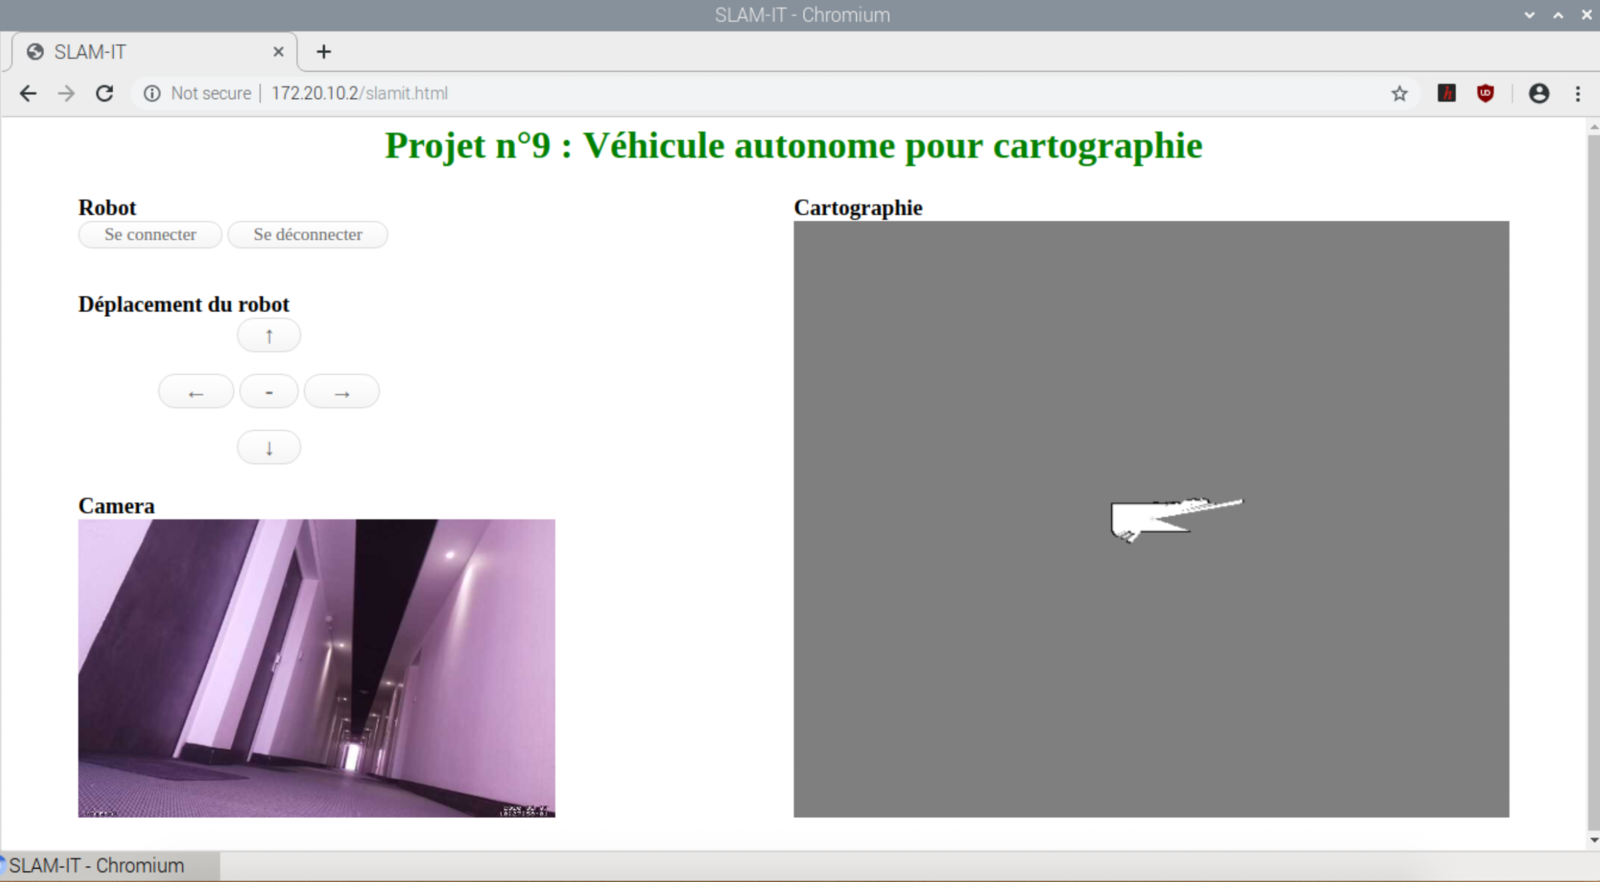The image size is (1600, 882).
Task: Click the browser forward arrow
Action: [x=66, y=93]
